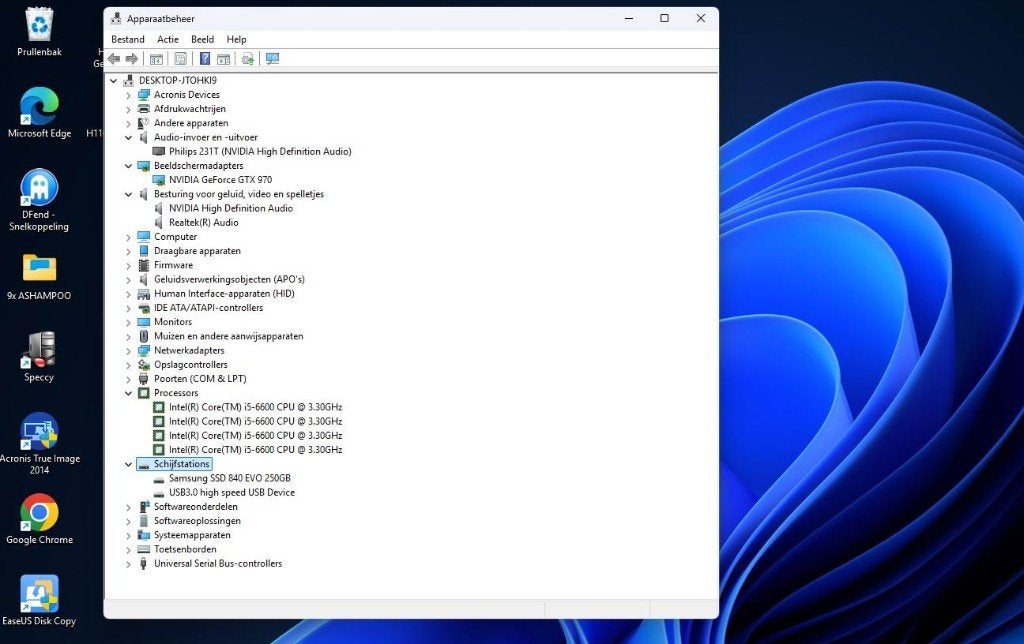Collapse the Processors node

(129, 393)
